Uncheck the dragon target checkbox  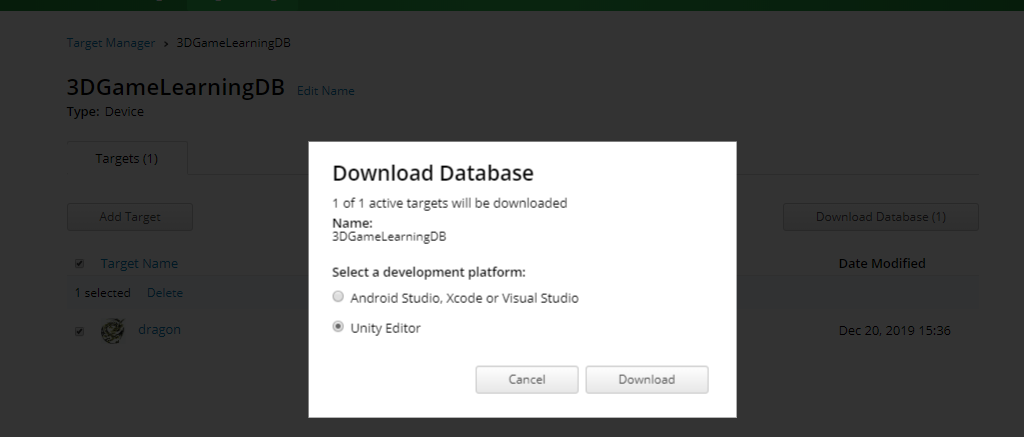(x=79, y=331)
